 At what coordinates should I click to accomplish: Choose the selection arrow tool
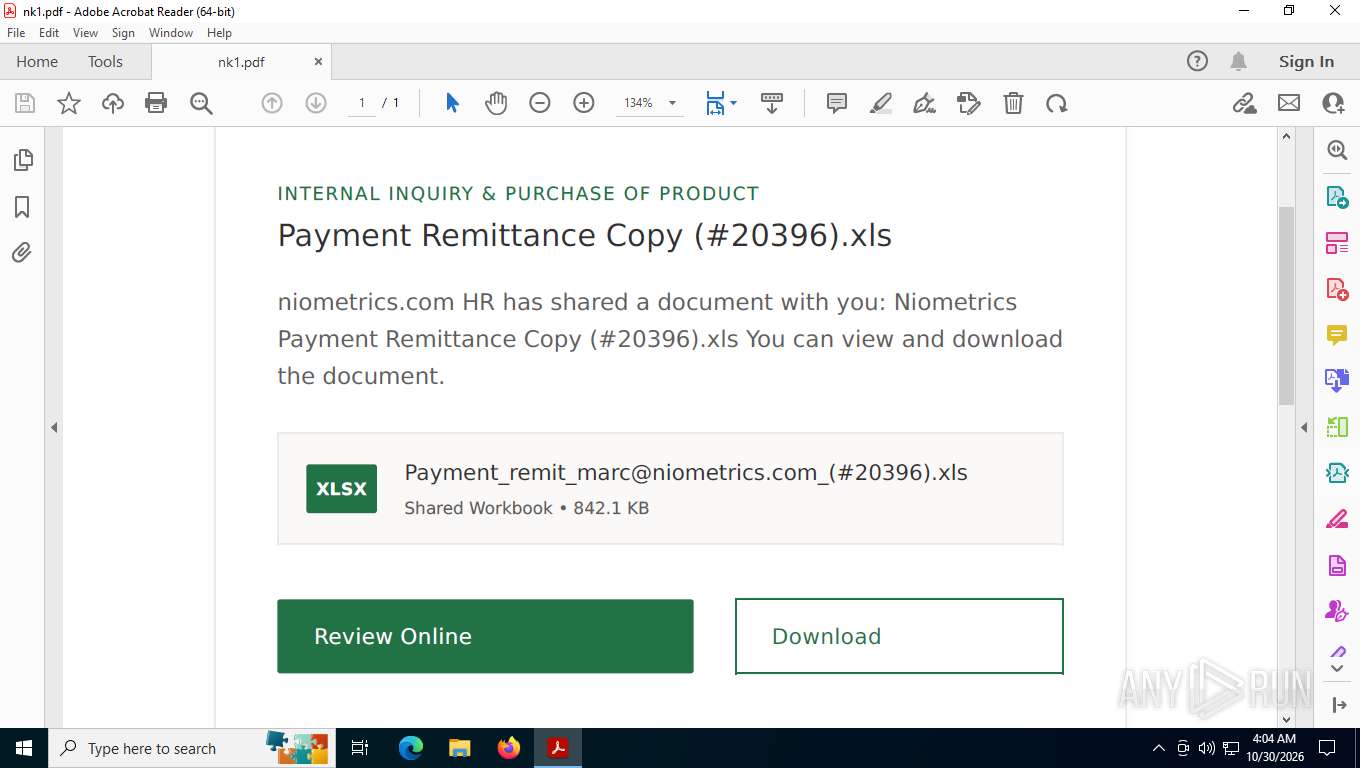click(x=452, y=103)
